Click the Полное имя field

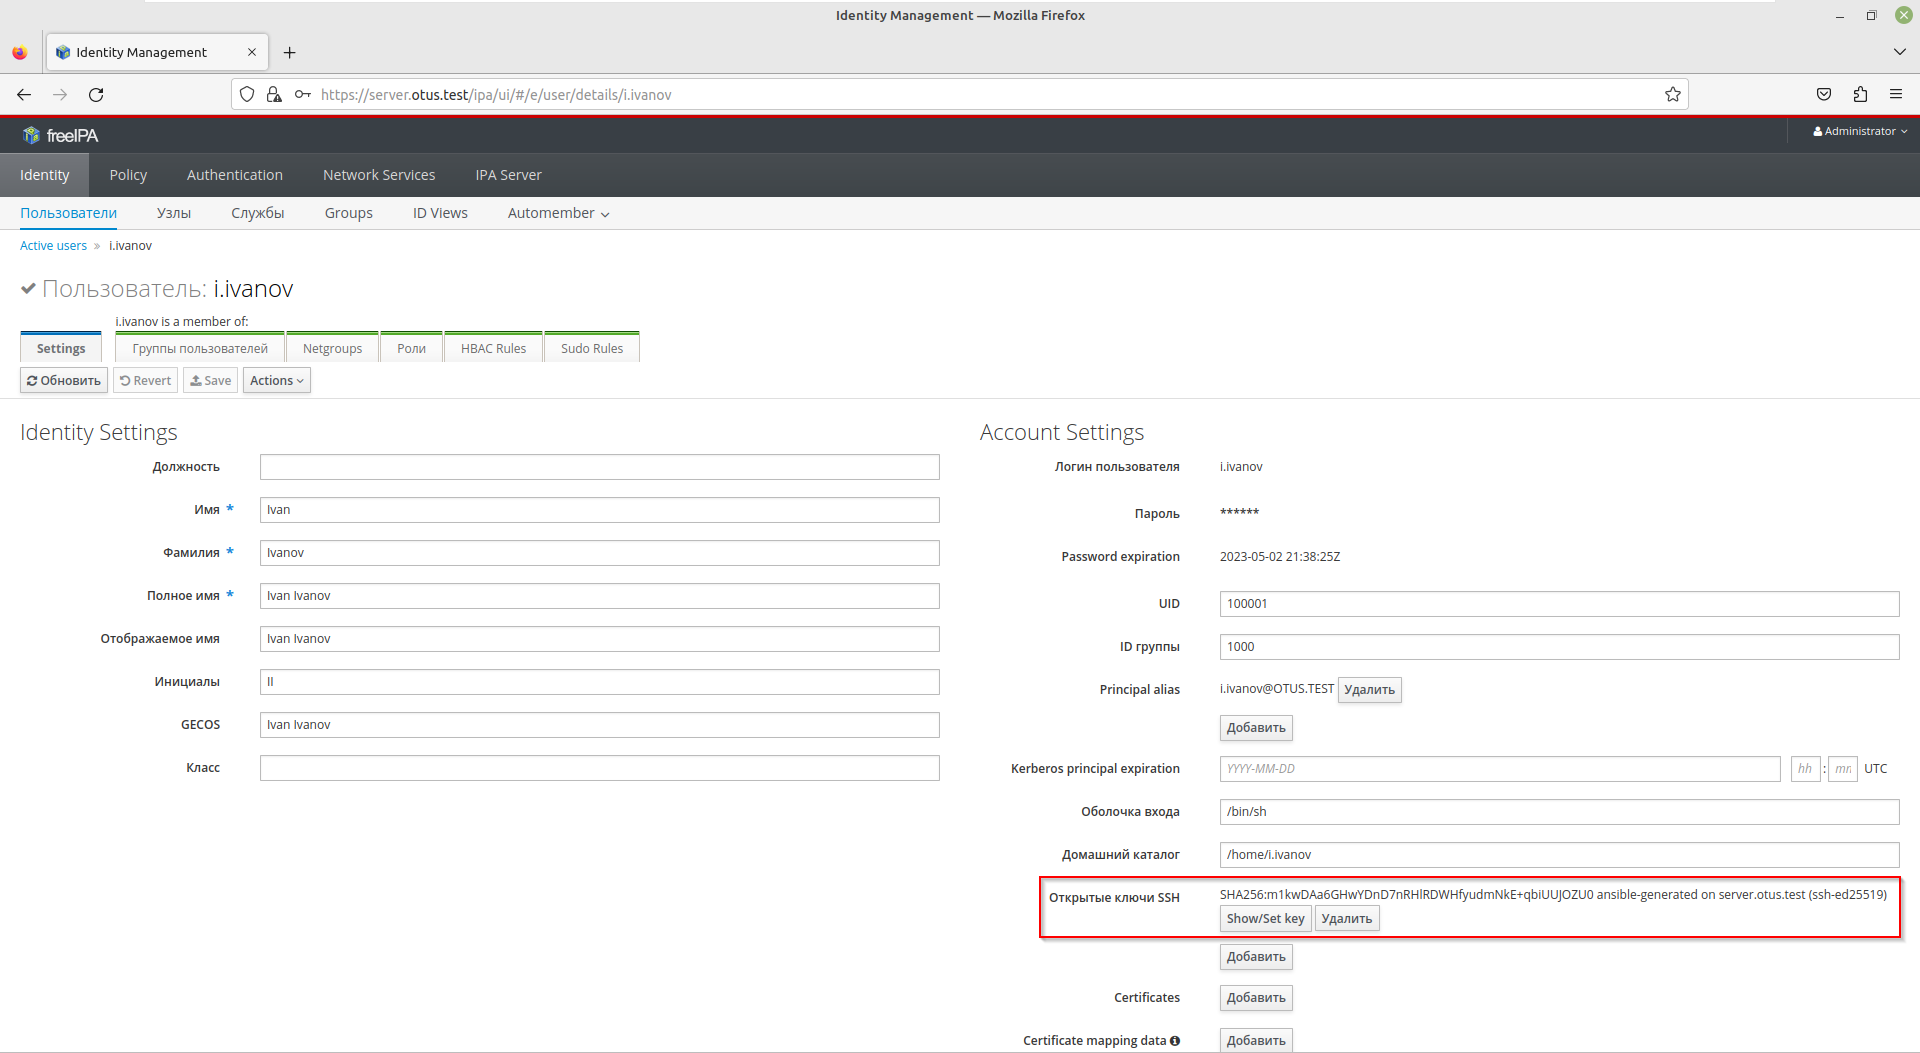600,596
